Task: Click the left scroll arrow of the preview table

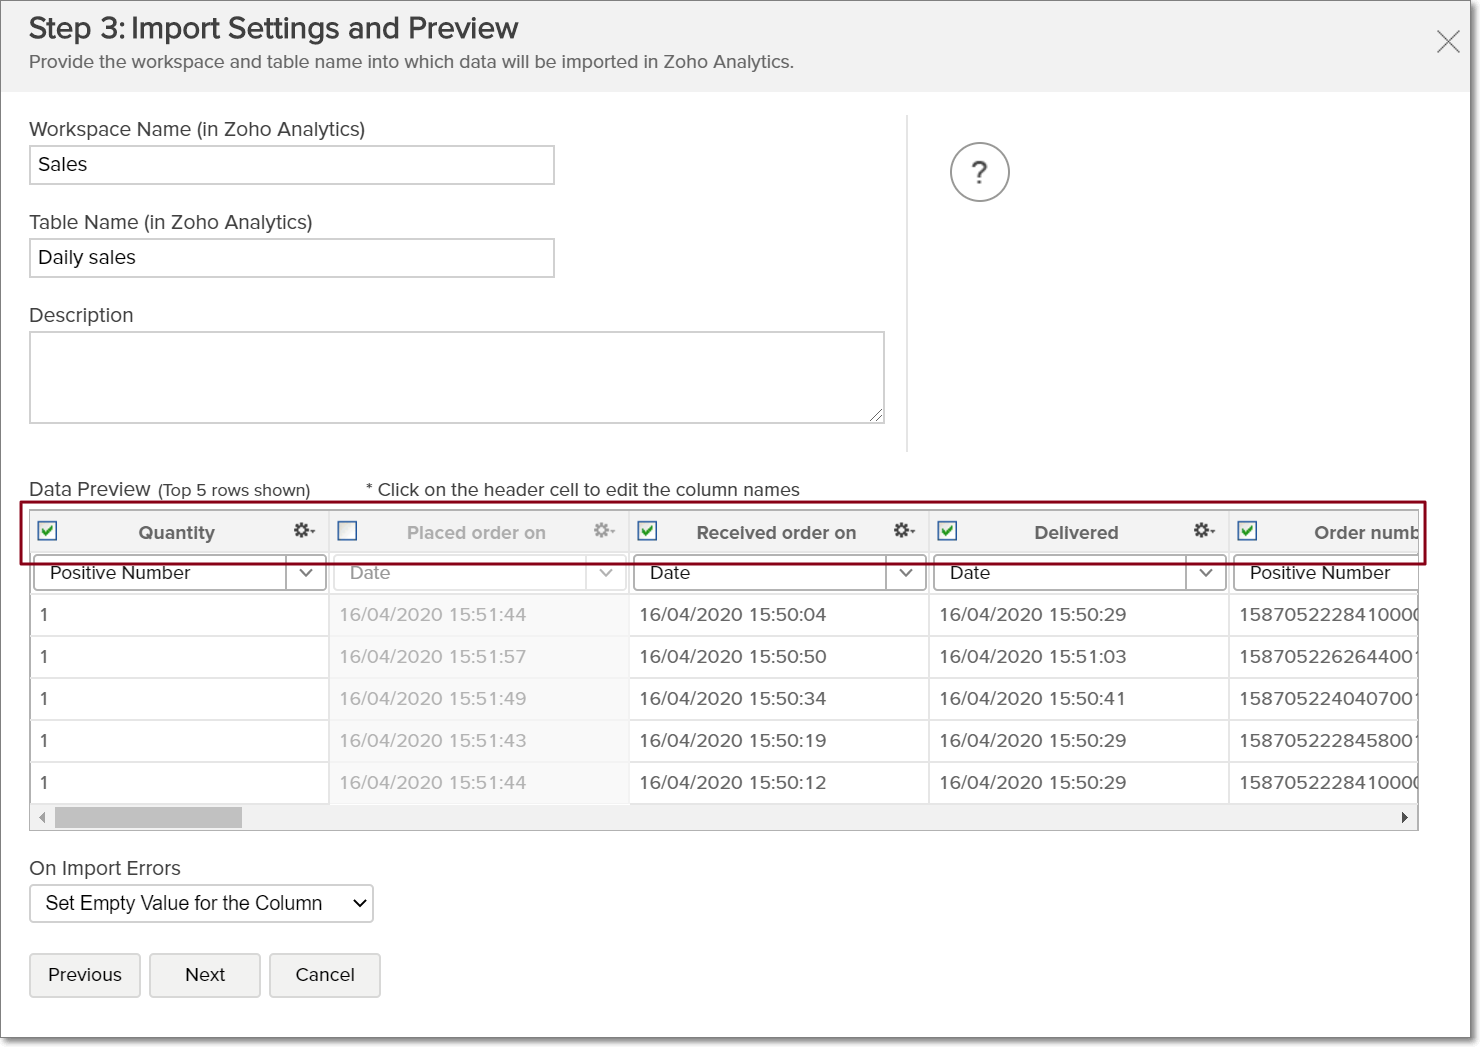Action: [x=42, y=817]
